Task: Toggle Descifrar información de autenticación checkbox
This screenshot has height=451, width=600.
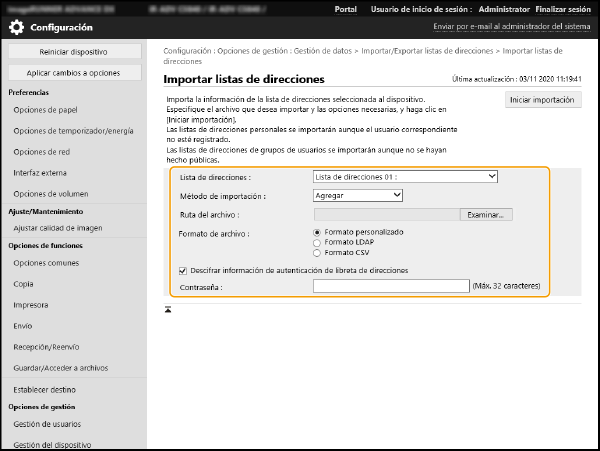Action: click(x=182, y=270)
